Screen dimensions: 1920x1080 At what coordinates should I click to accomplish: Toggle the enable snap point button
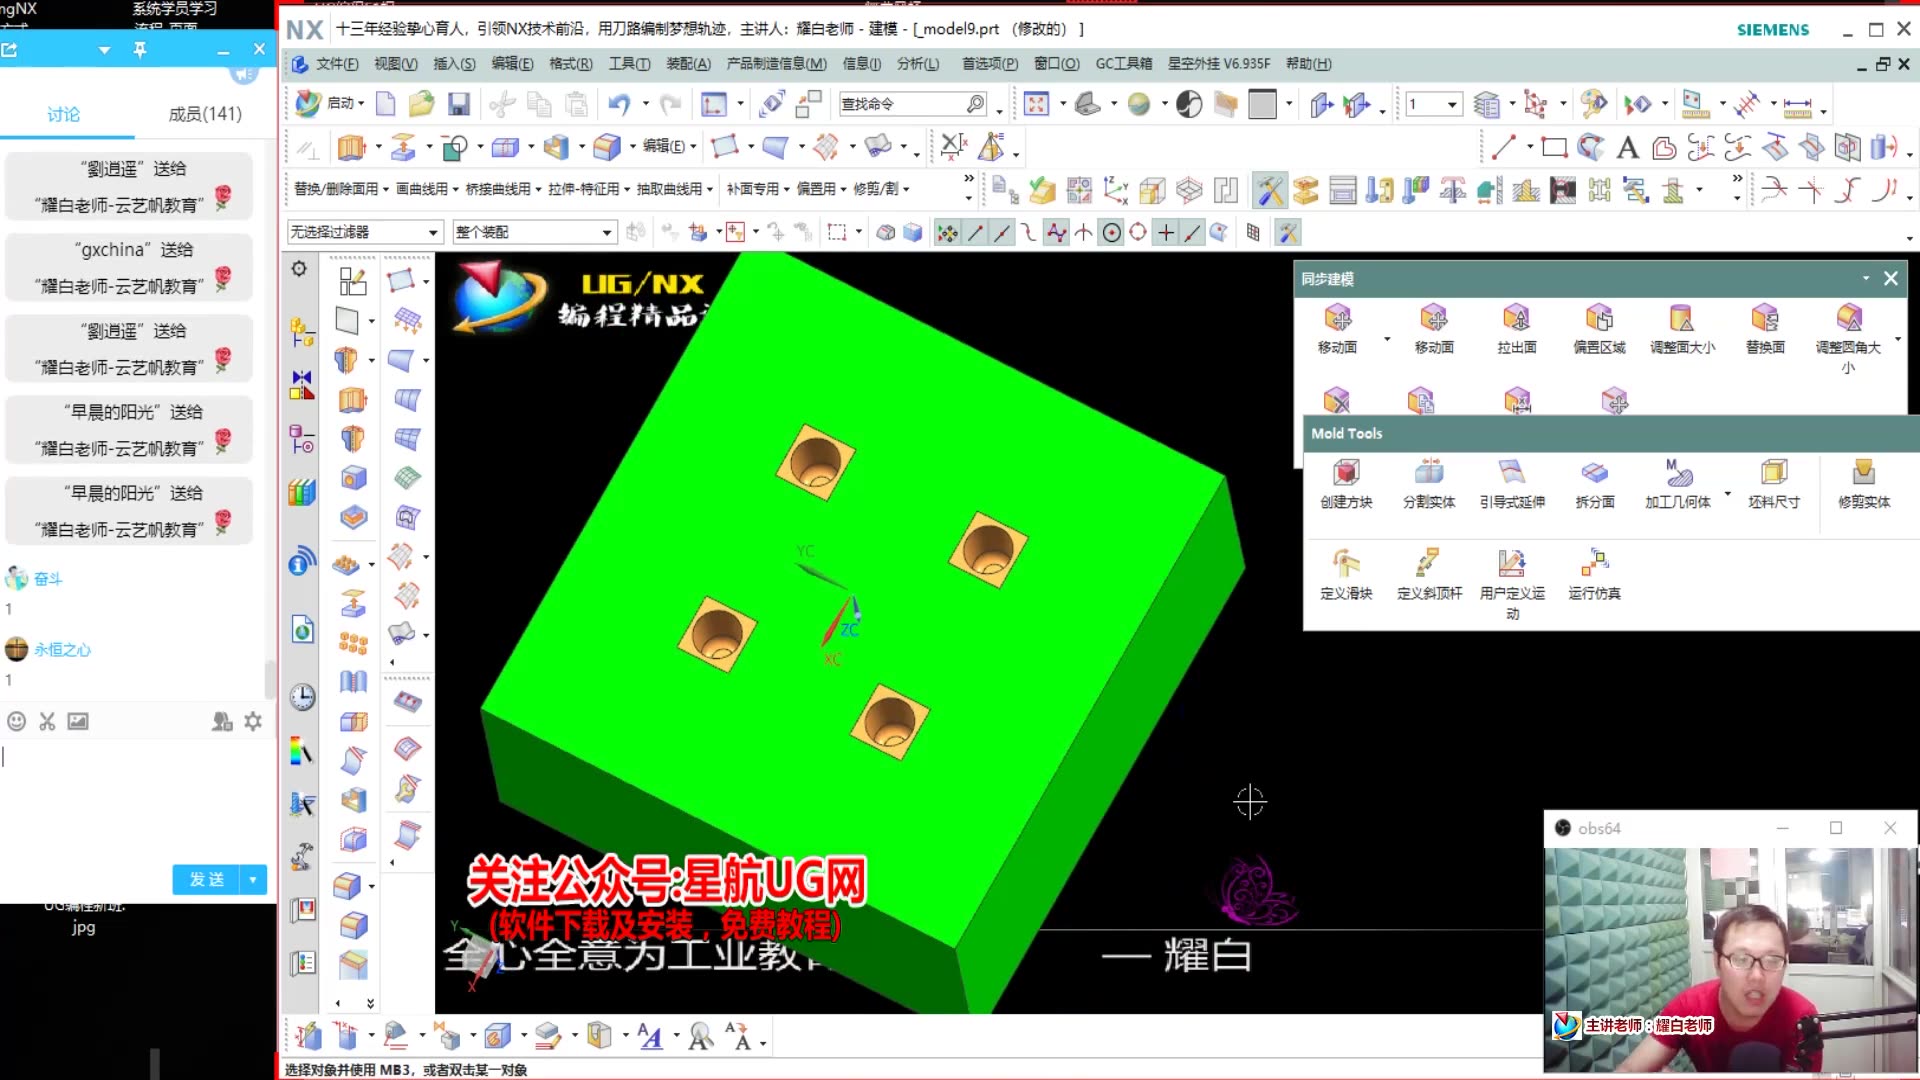click(946, 233)
